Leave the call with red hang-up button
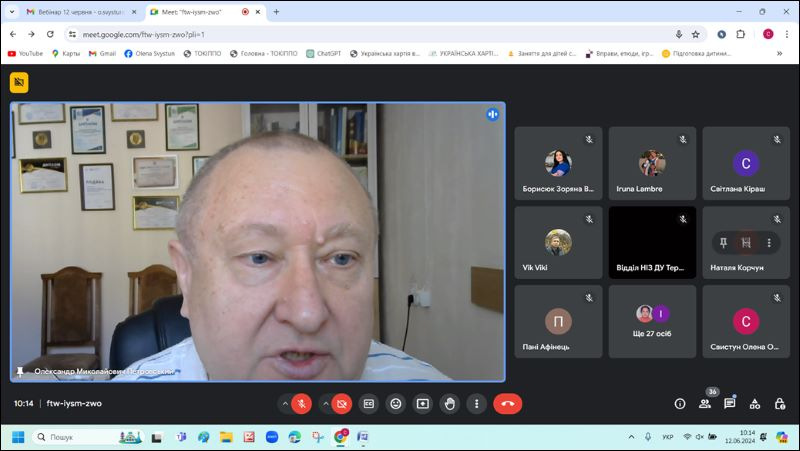Image resolution: width=800 pixels, height=451 pixels. point(508,404)
